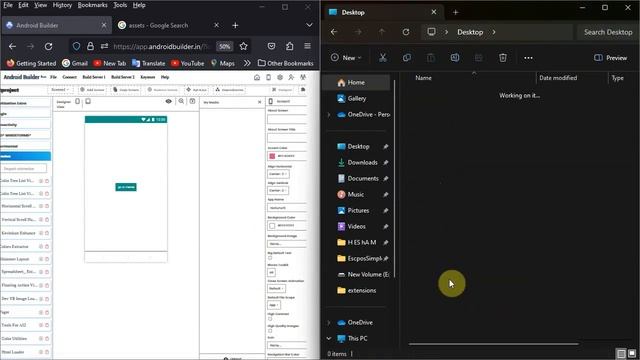Toggle High Quality Images checkbox

[x=270, y=331]
